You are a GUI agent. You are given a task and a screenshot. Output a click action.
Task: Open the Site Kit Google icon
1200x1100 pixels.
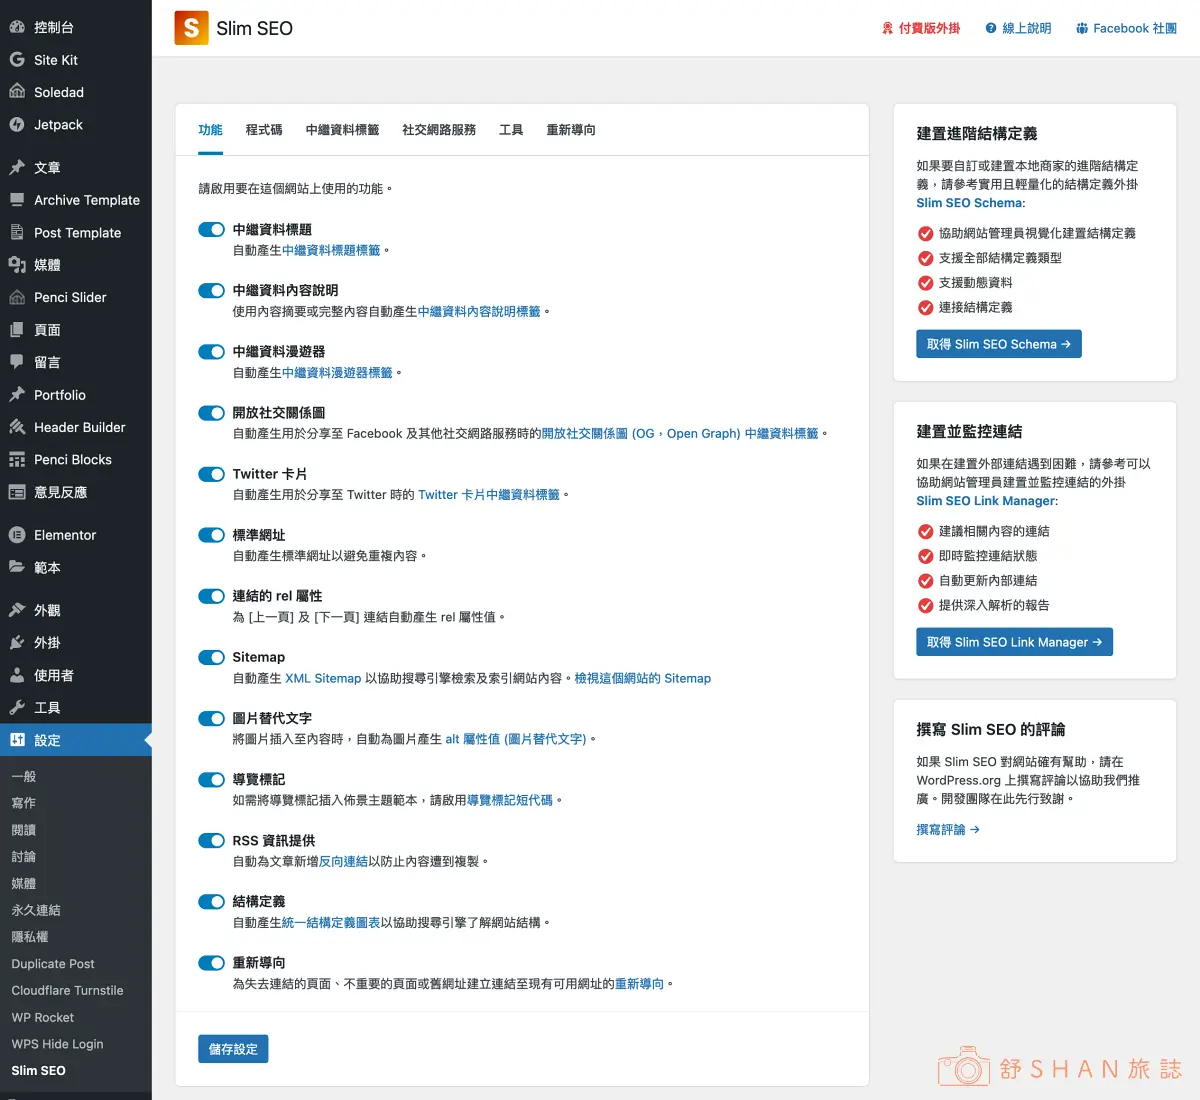point(17,60)
